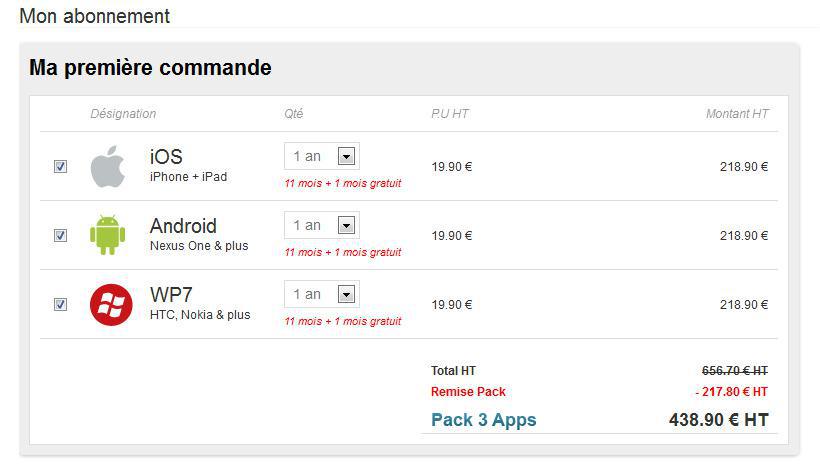
Task: Click the Android product name
Action: point(183,226)
